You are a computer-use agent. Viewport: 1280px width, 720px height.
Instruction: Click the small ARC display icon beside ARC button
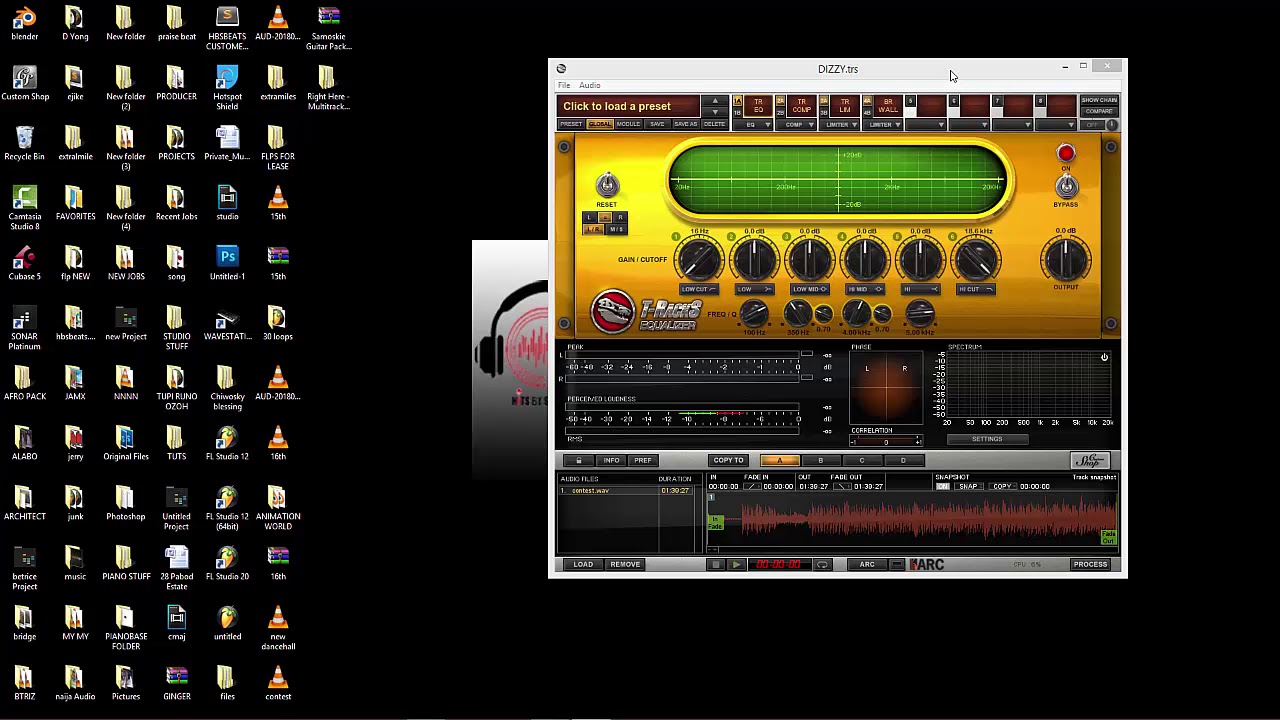click(896, 565)
